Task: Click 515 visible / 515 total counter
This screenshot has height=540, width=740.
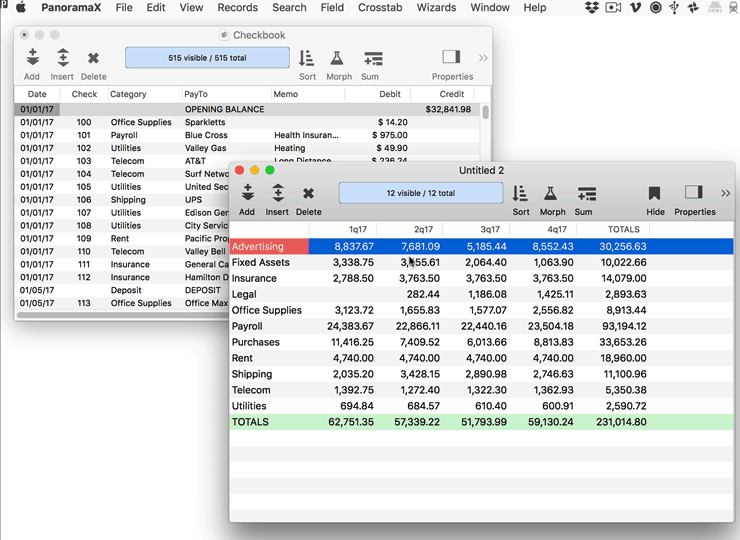Action: click(x=207, y=58)
